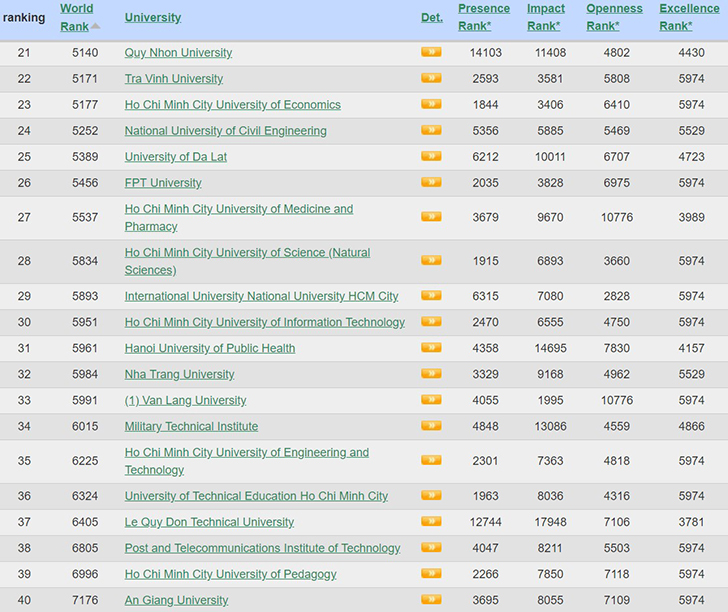Open details icon for Le Quy Don Technical University
Viewport: 728px width, 612px height.
tap(431, 522)
